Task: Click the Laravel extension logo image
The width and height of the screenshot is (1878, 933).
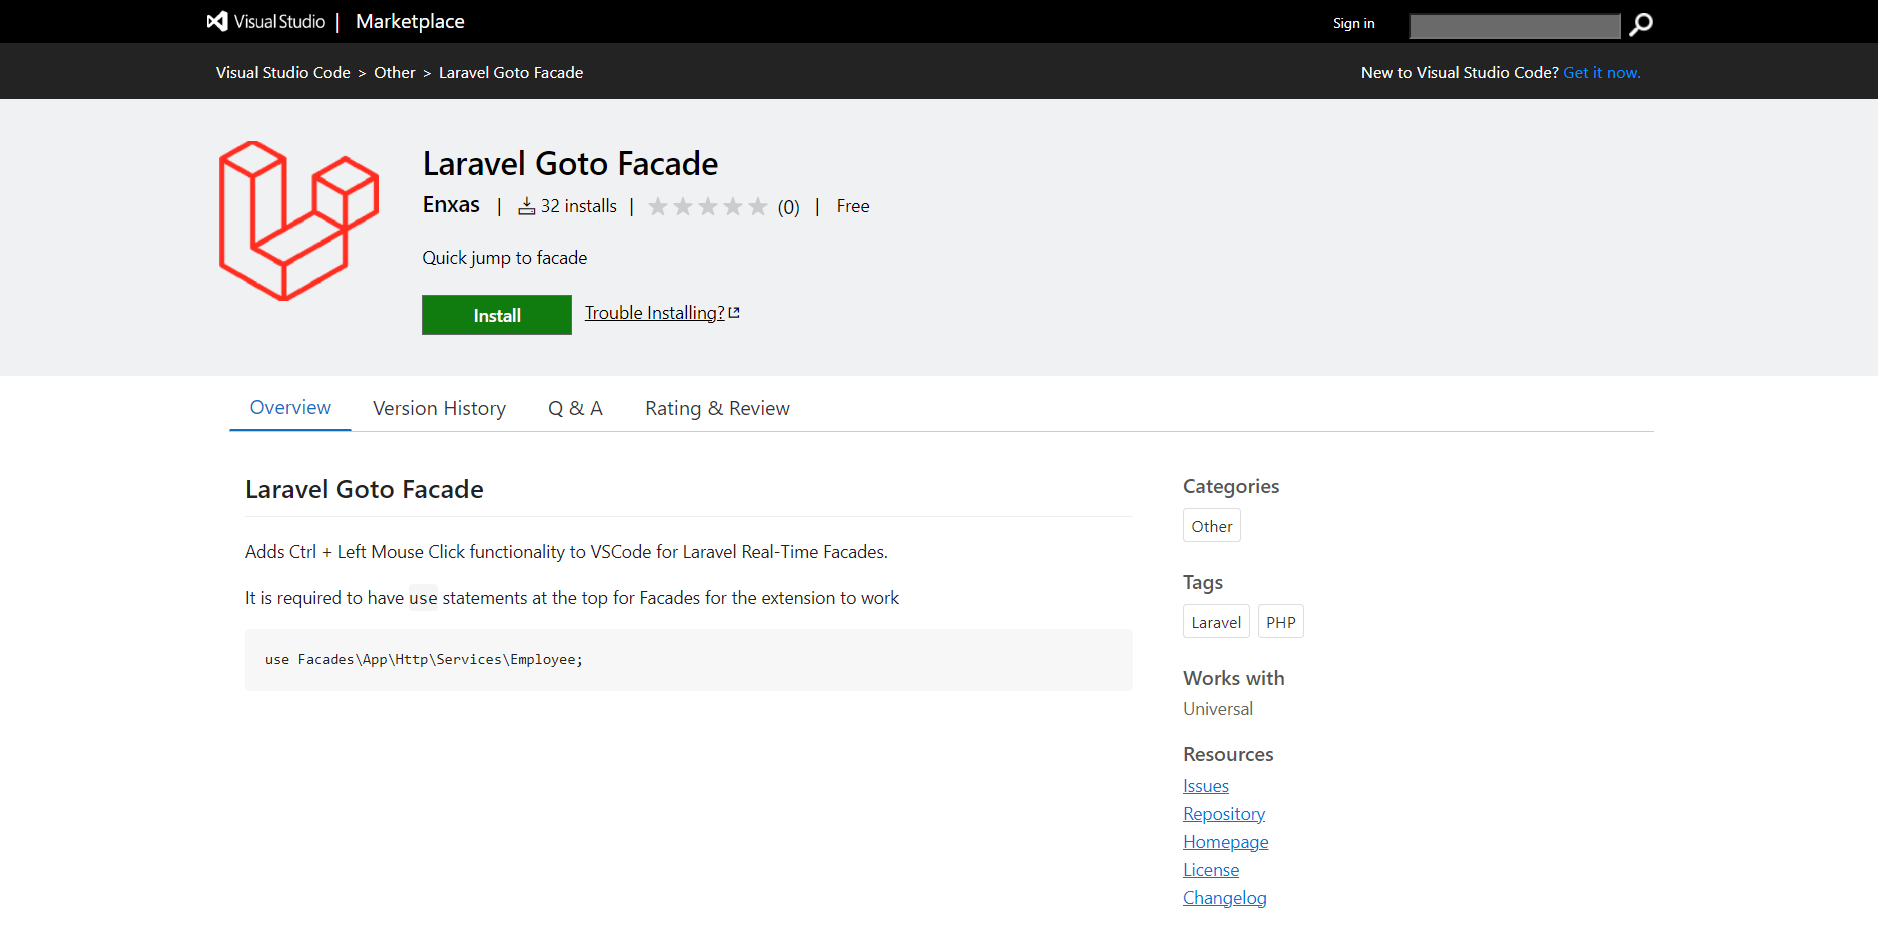Action: pos(299,221)
